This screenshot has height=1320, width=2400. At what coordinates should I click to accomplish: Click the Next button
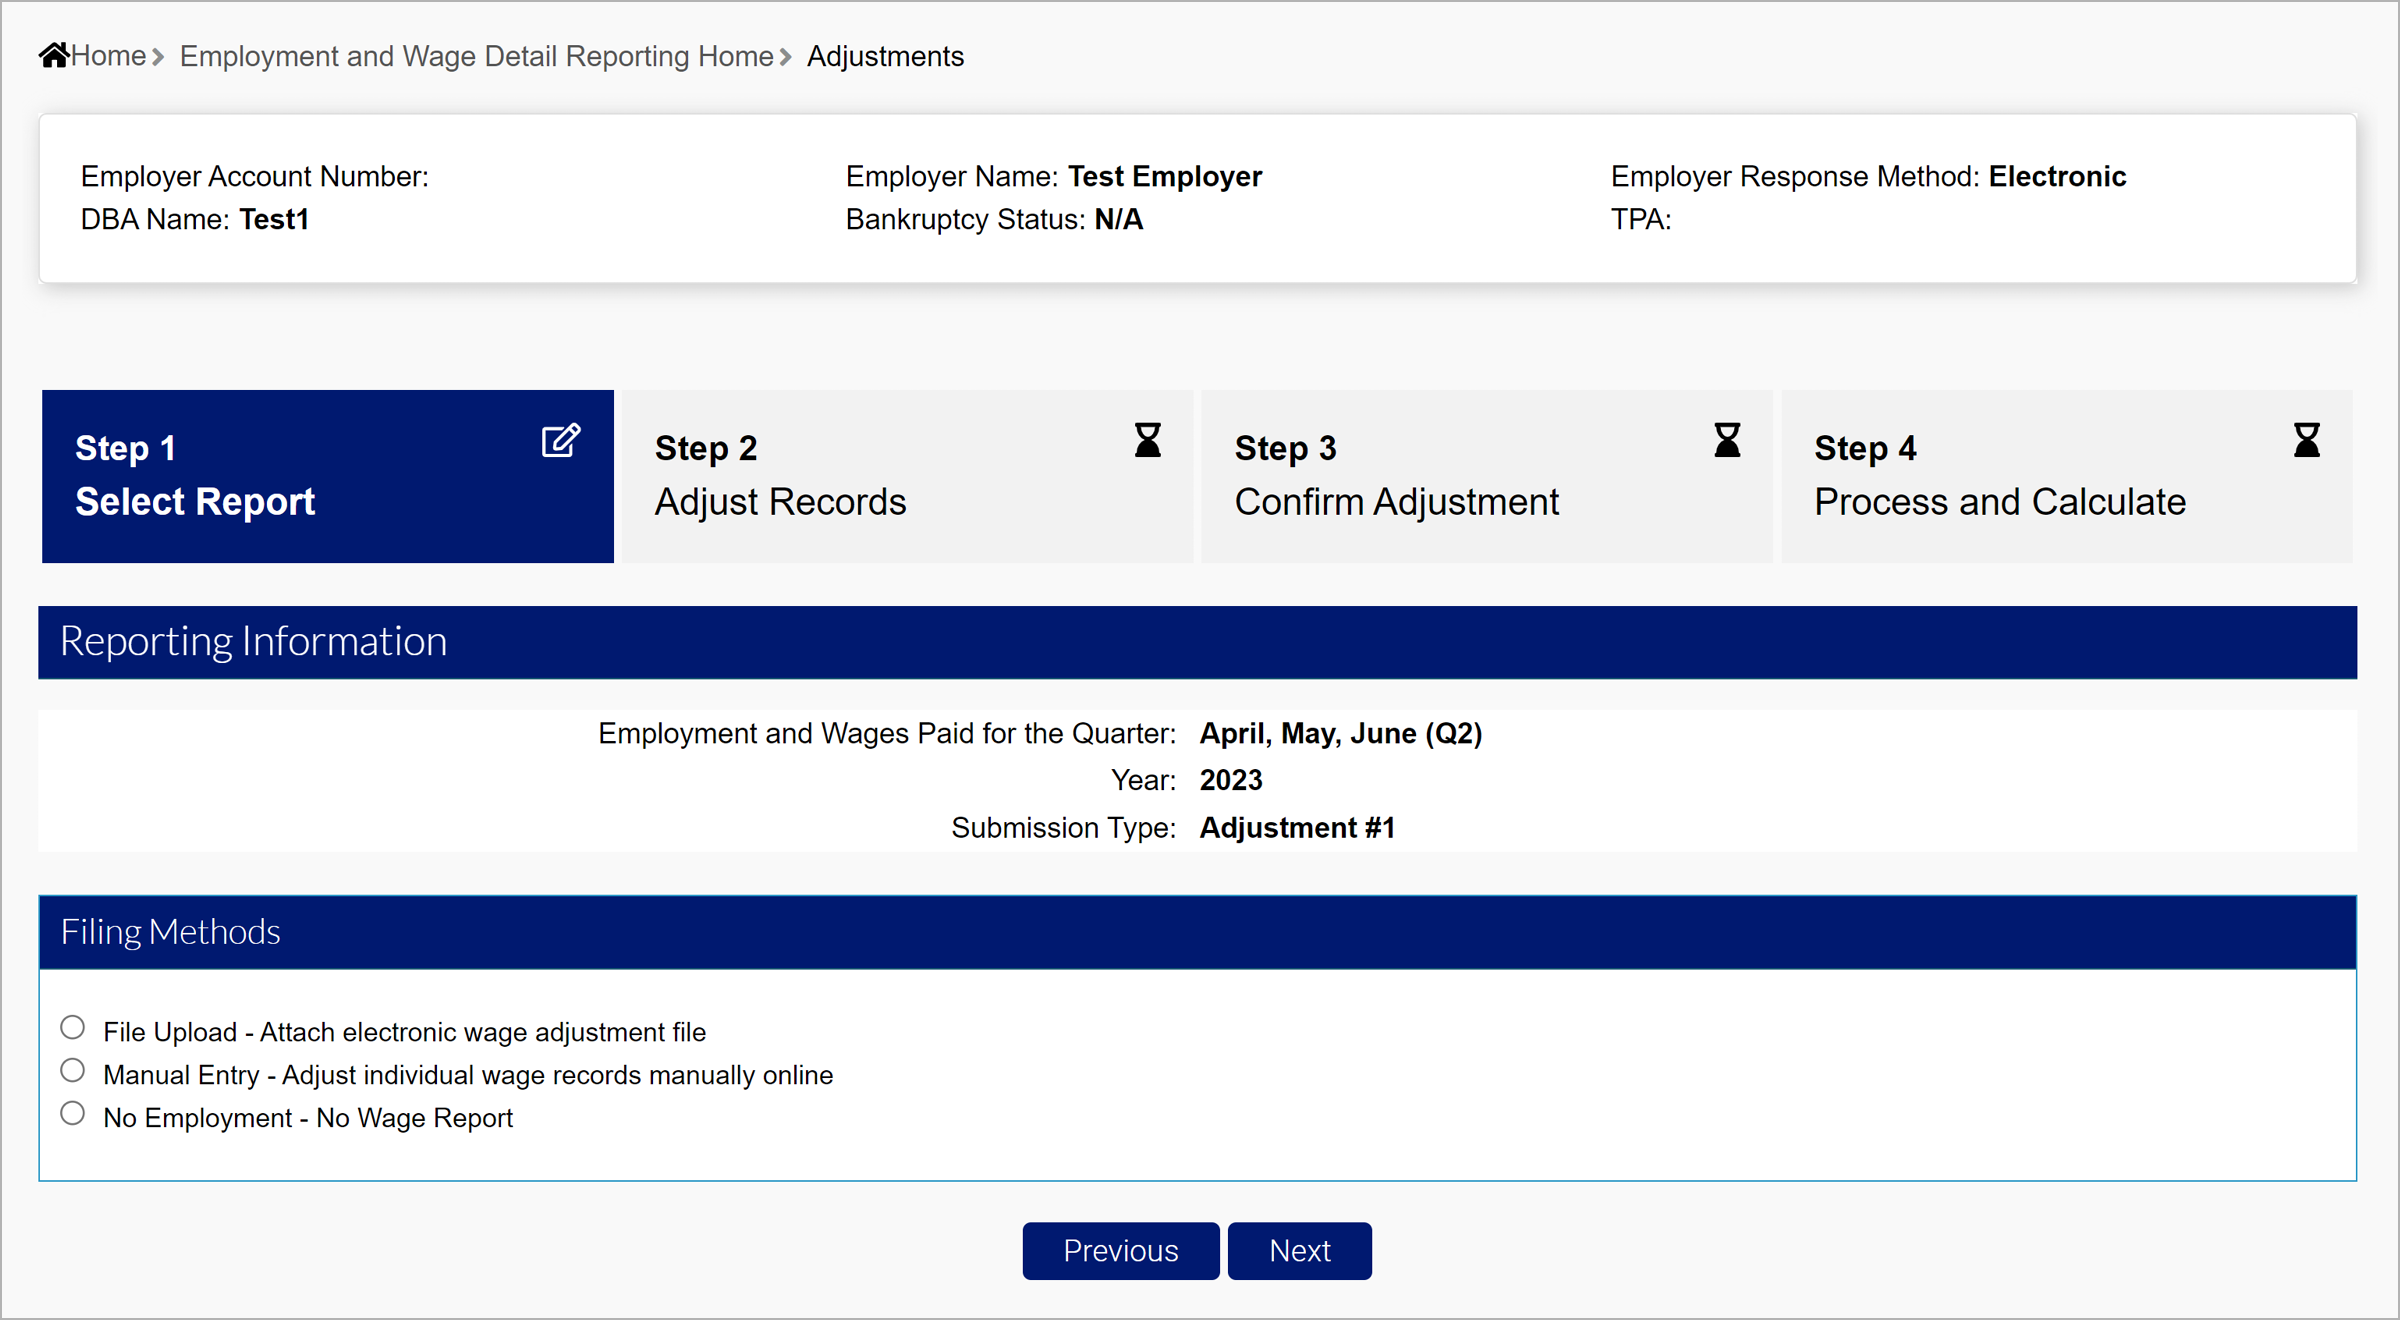tap(1299, 1251)
